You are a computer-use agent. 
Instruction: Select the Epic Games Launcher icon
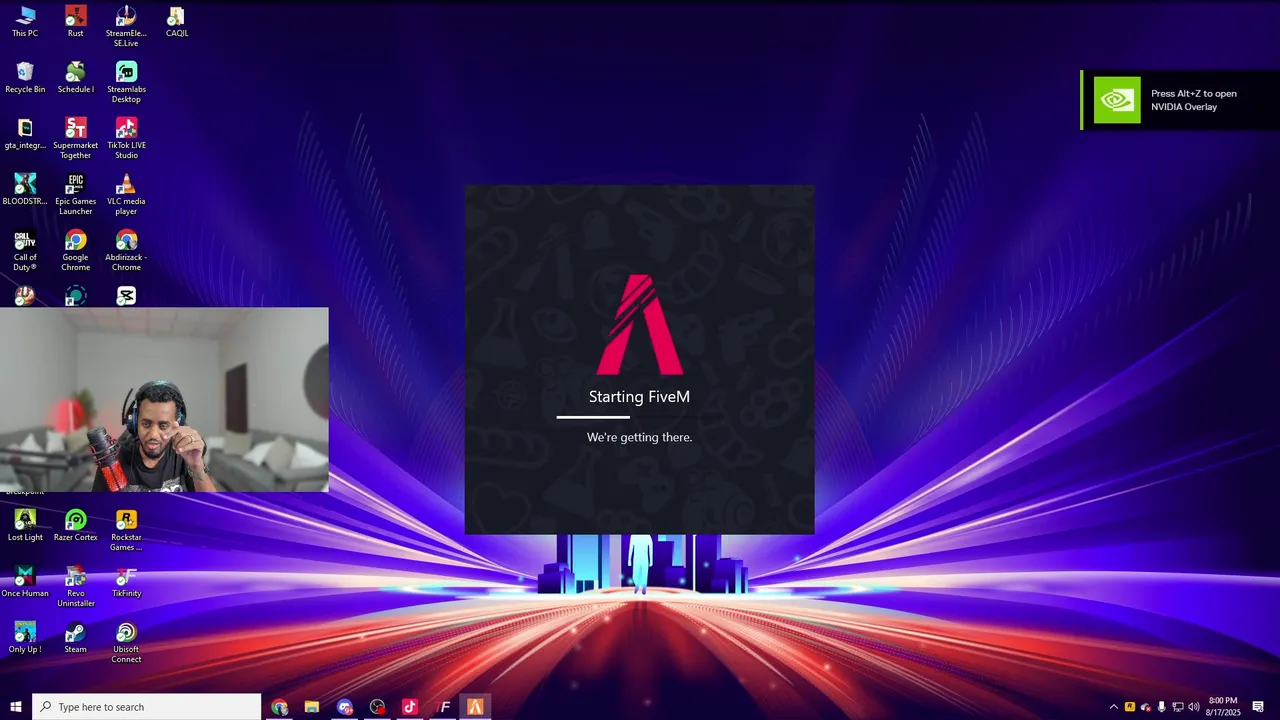tap(76, 195)
